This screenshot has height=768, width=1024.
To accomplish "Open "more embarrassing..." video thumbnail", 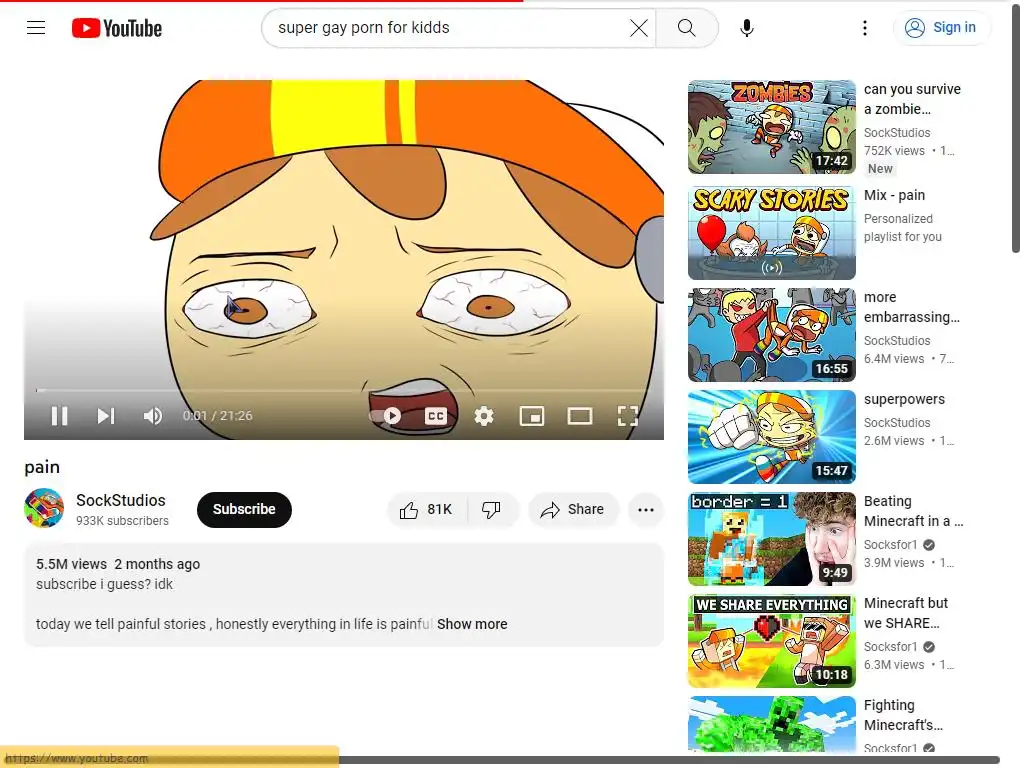I will click(x=771, y=335).
